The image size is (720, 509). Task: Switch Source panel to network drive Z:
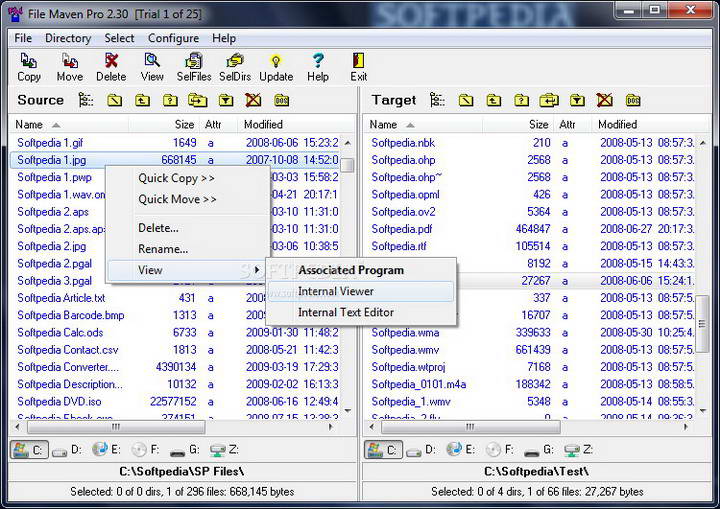coord(224,450)
